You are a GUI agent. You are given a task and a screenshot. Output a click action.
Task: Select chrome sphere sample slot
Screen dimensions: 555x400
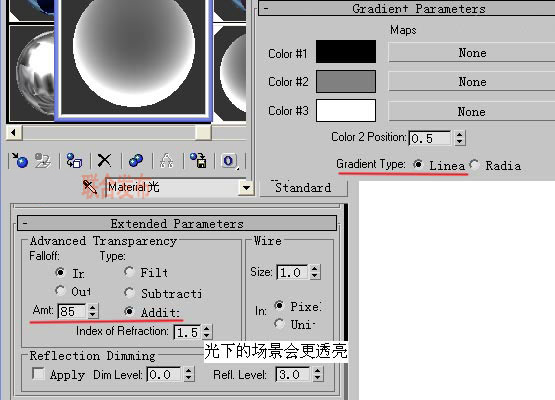32,74
